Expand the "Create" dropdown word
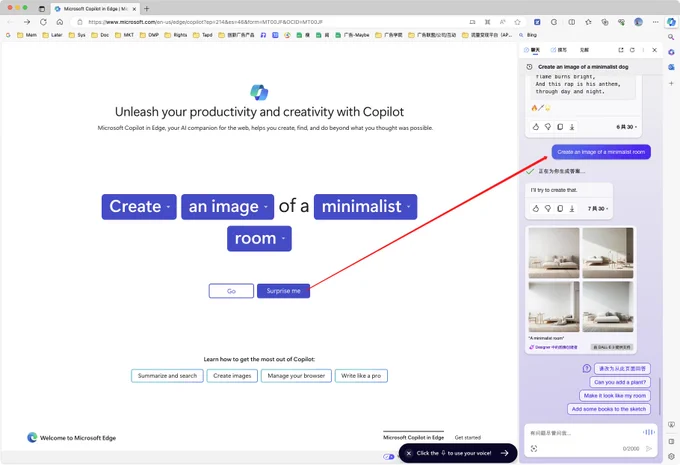The height and width of the screenshot is (465, 680). click(x=139, y=207)
